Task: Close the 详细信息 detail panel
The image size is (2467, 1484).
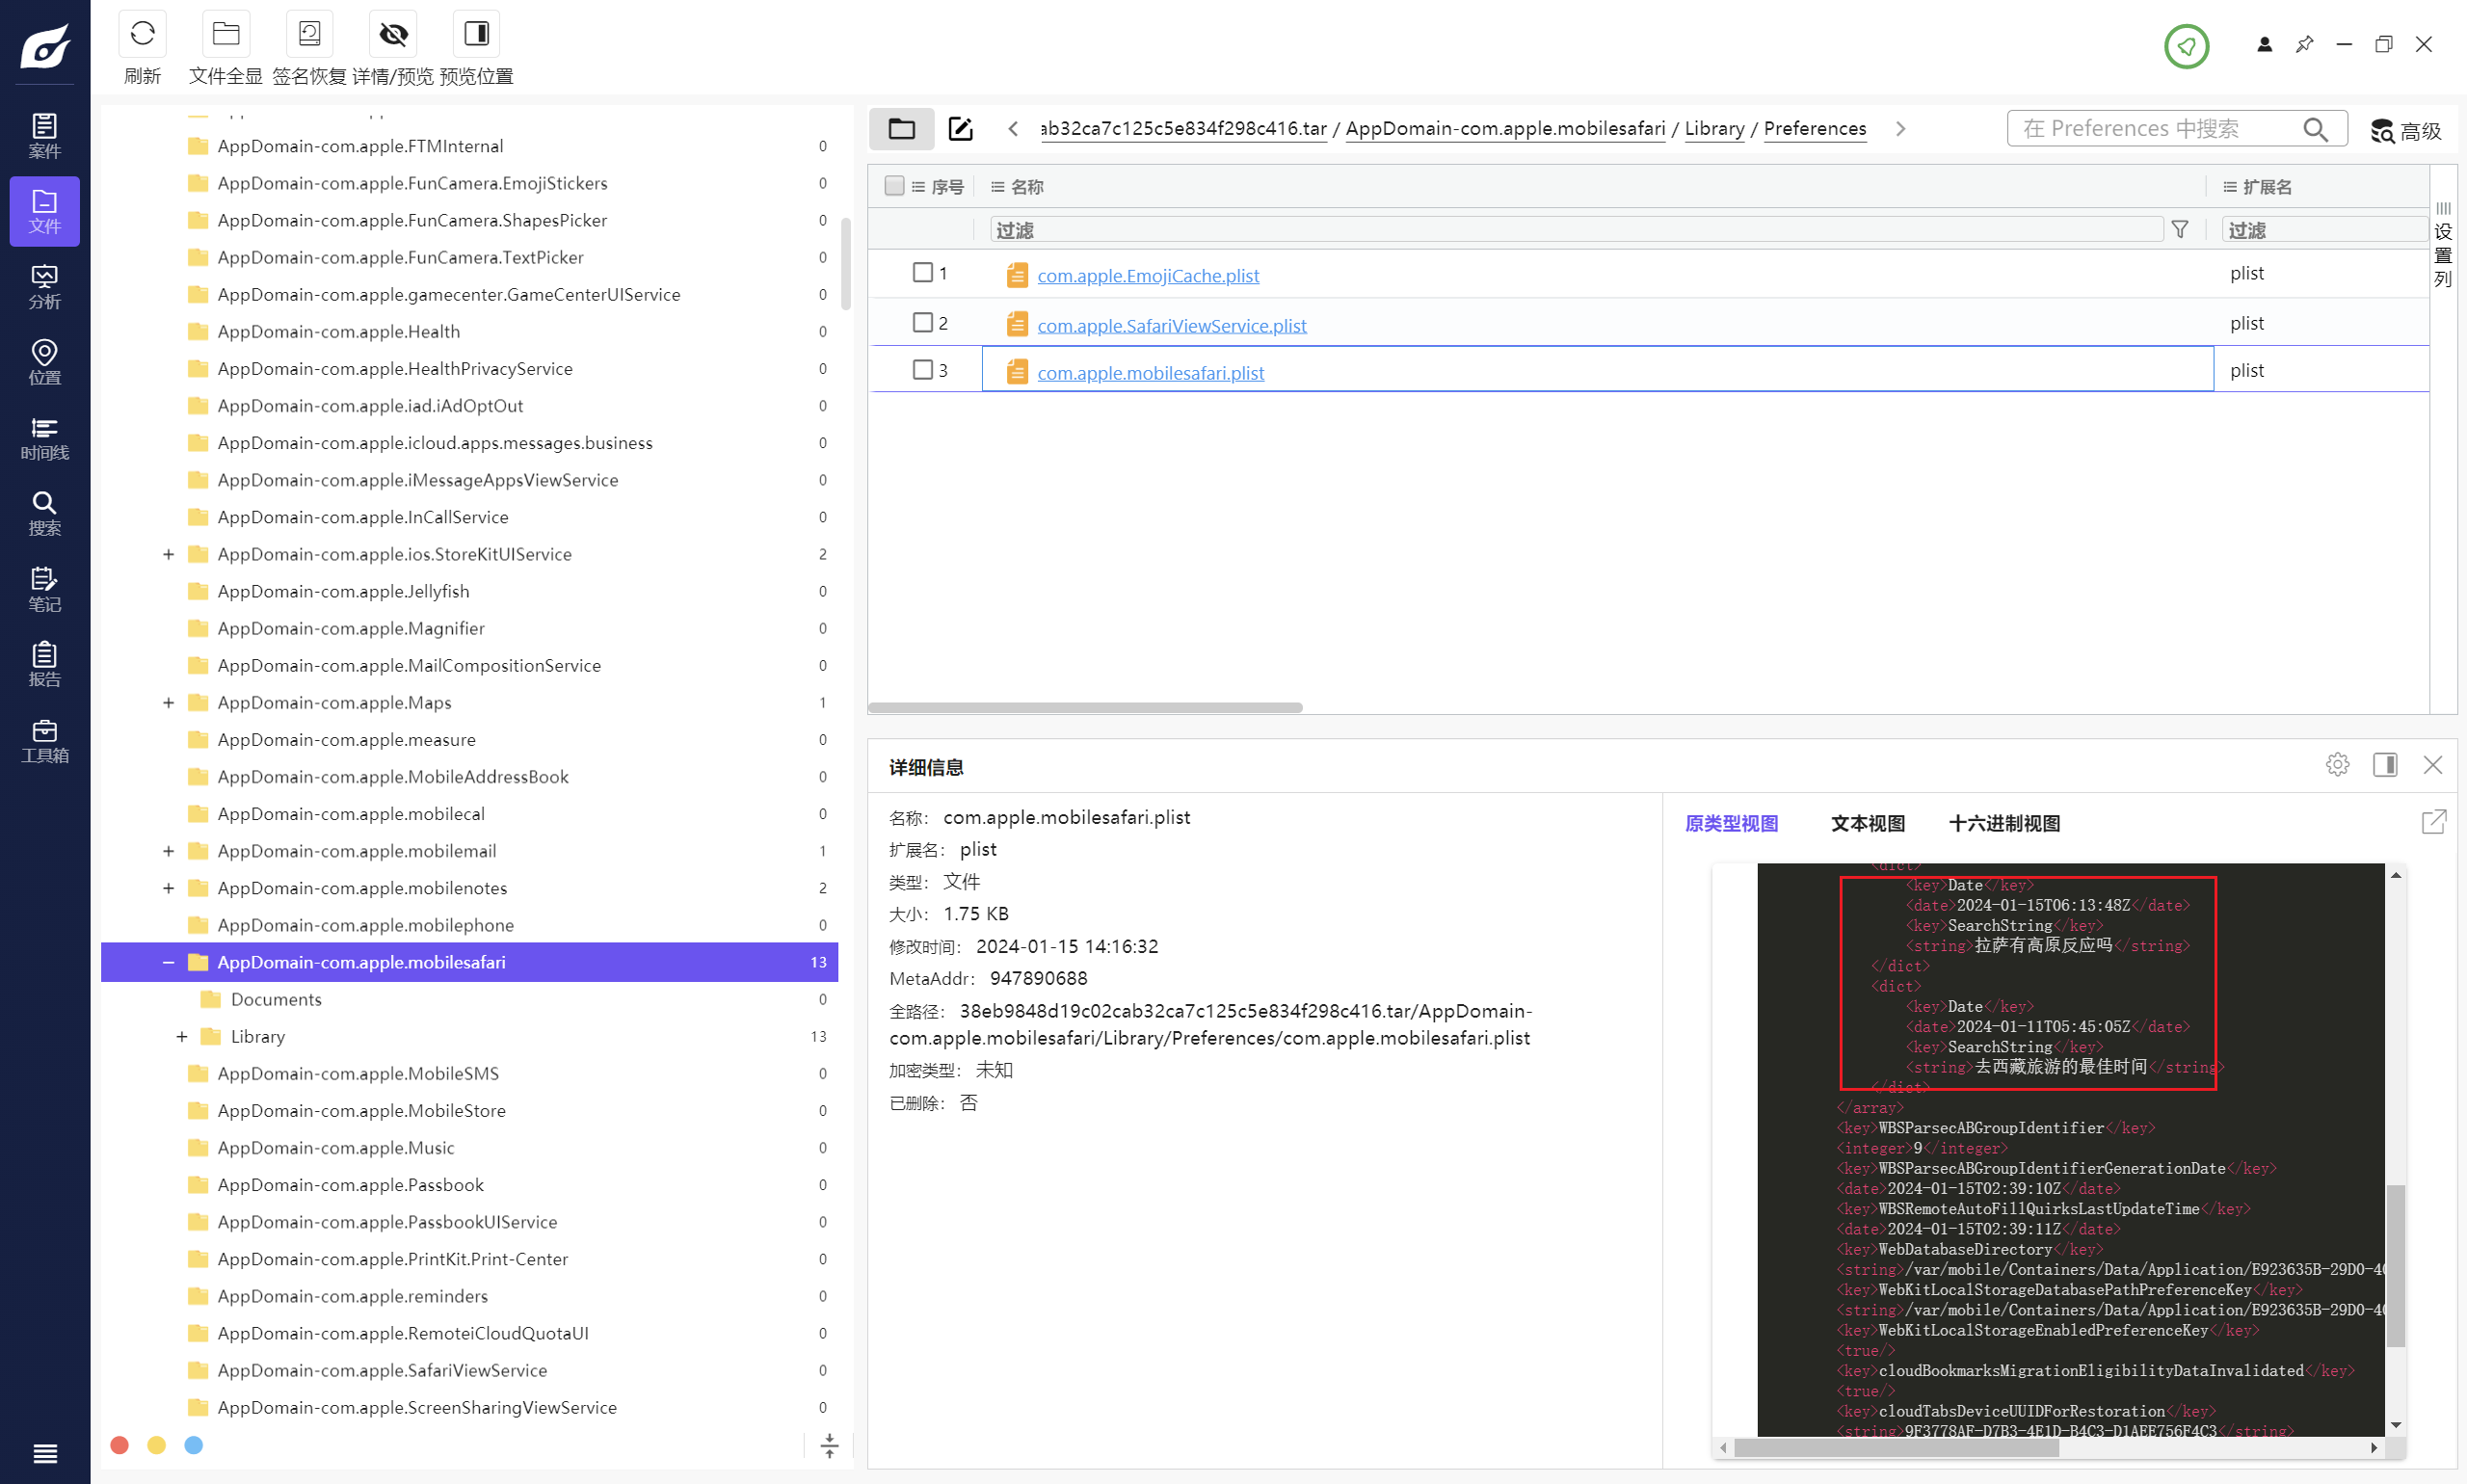Action: [2432, 765]
